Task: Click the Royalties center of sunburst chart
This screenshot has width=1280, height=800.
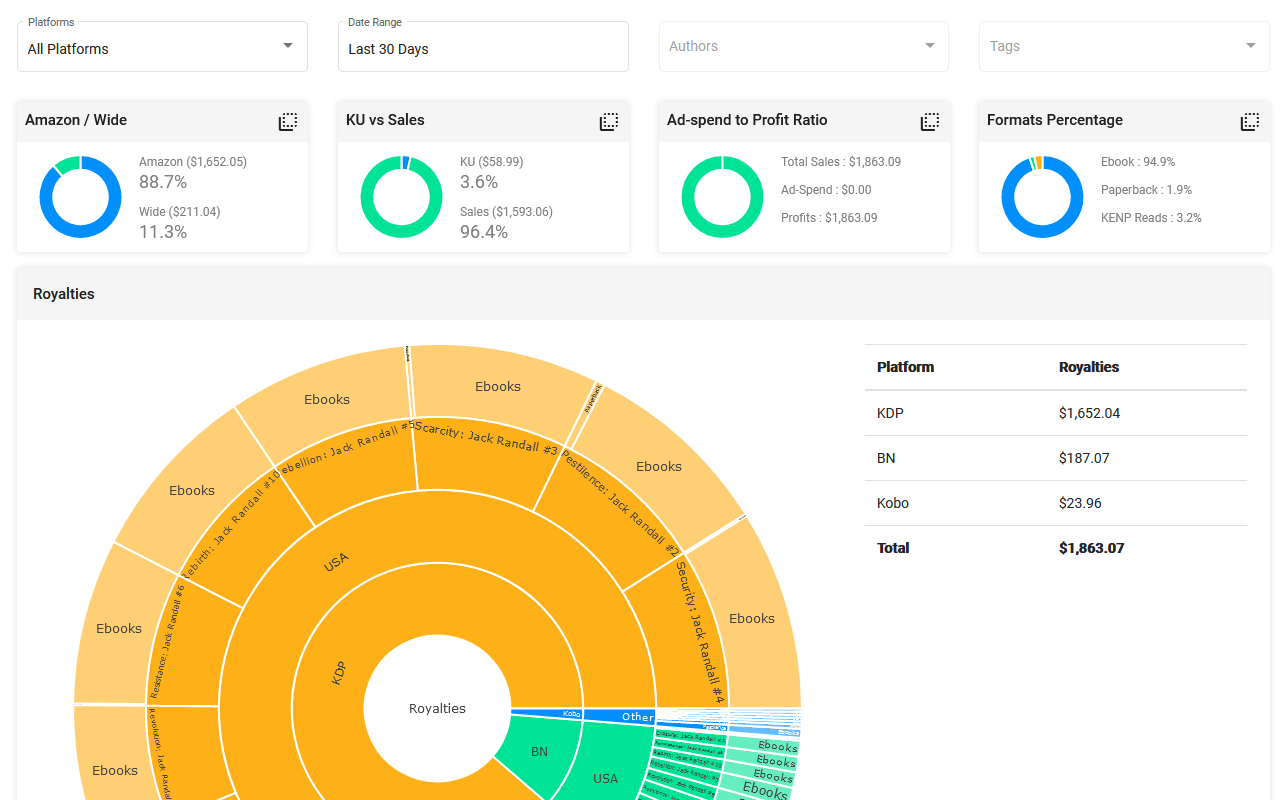Action: [x=437, y=708]
